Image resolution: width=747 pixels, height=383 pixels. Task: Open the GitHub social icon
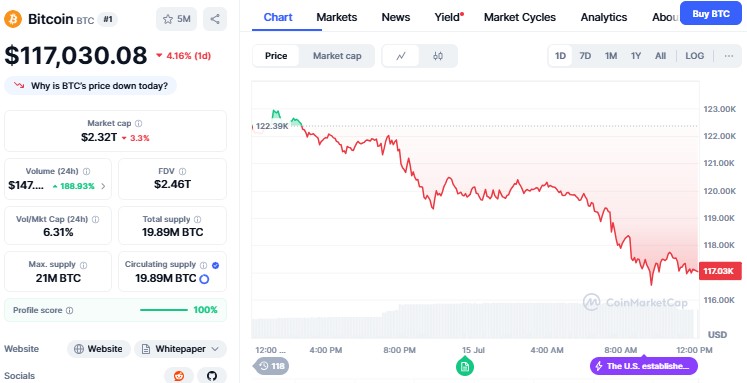[212, 376]
